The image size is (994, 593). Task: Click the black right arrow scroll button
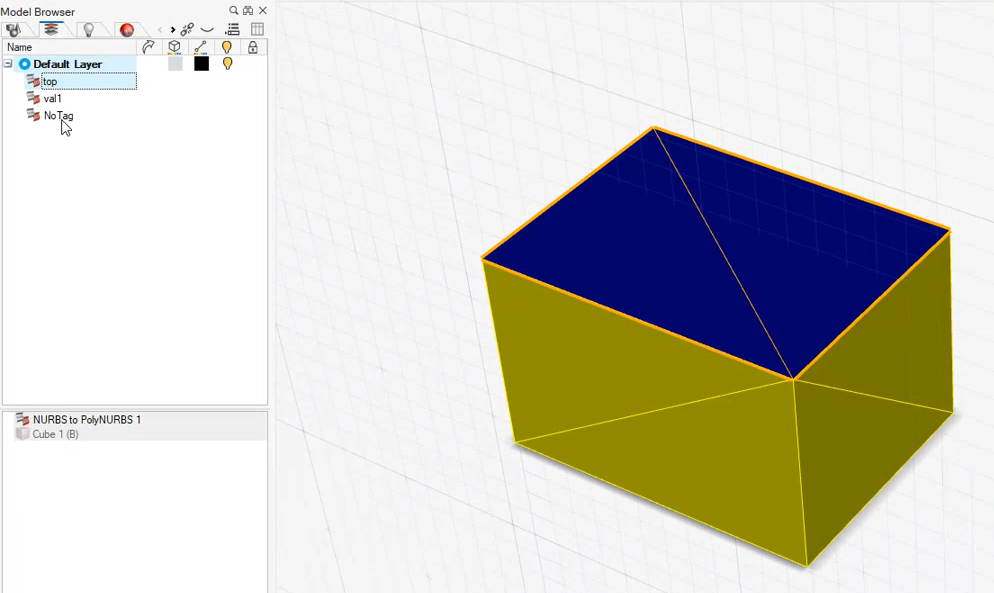(x=172, y=30)
